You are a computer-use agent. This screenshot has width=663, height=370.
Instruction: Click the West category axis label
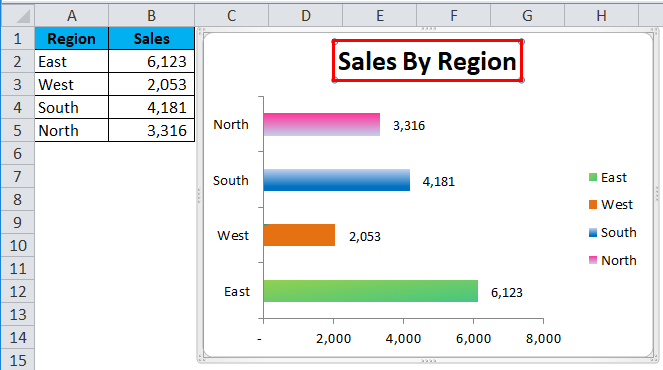point(233,235)
